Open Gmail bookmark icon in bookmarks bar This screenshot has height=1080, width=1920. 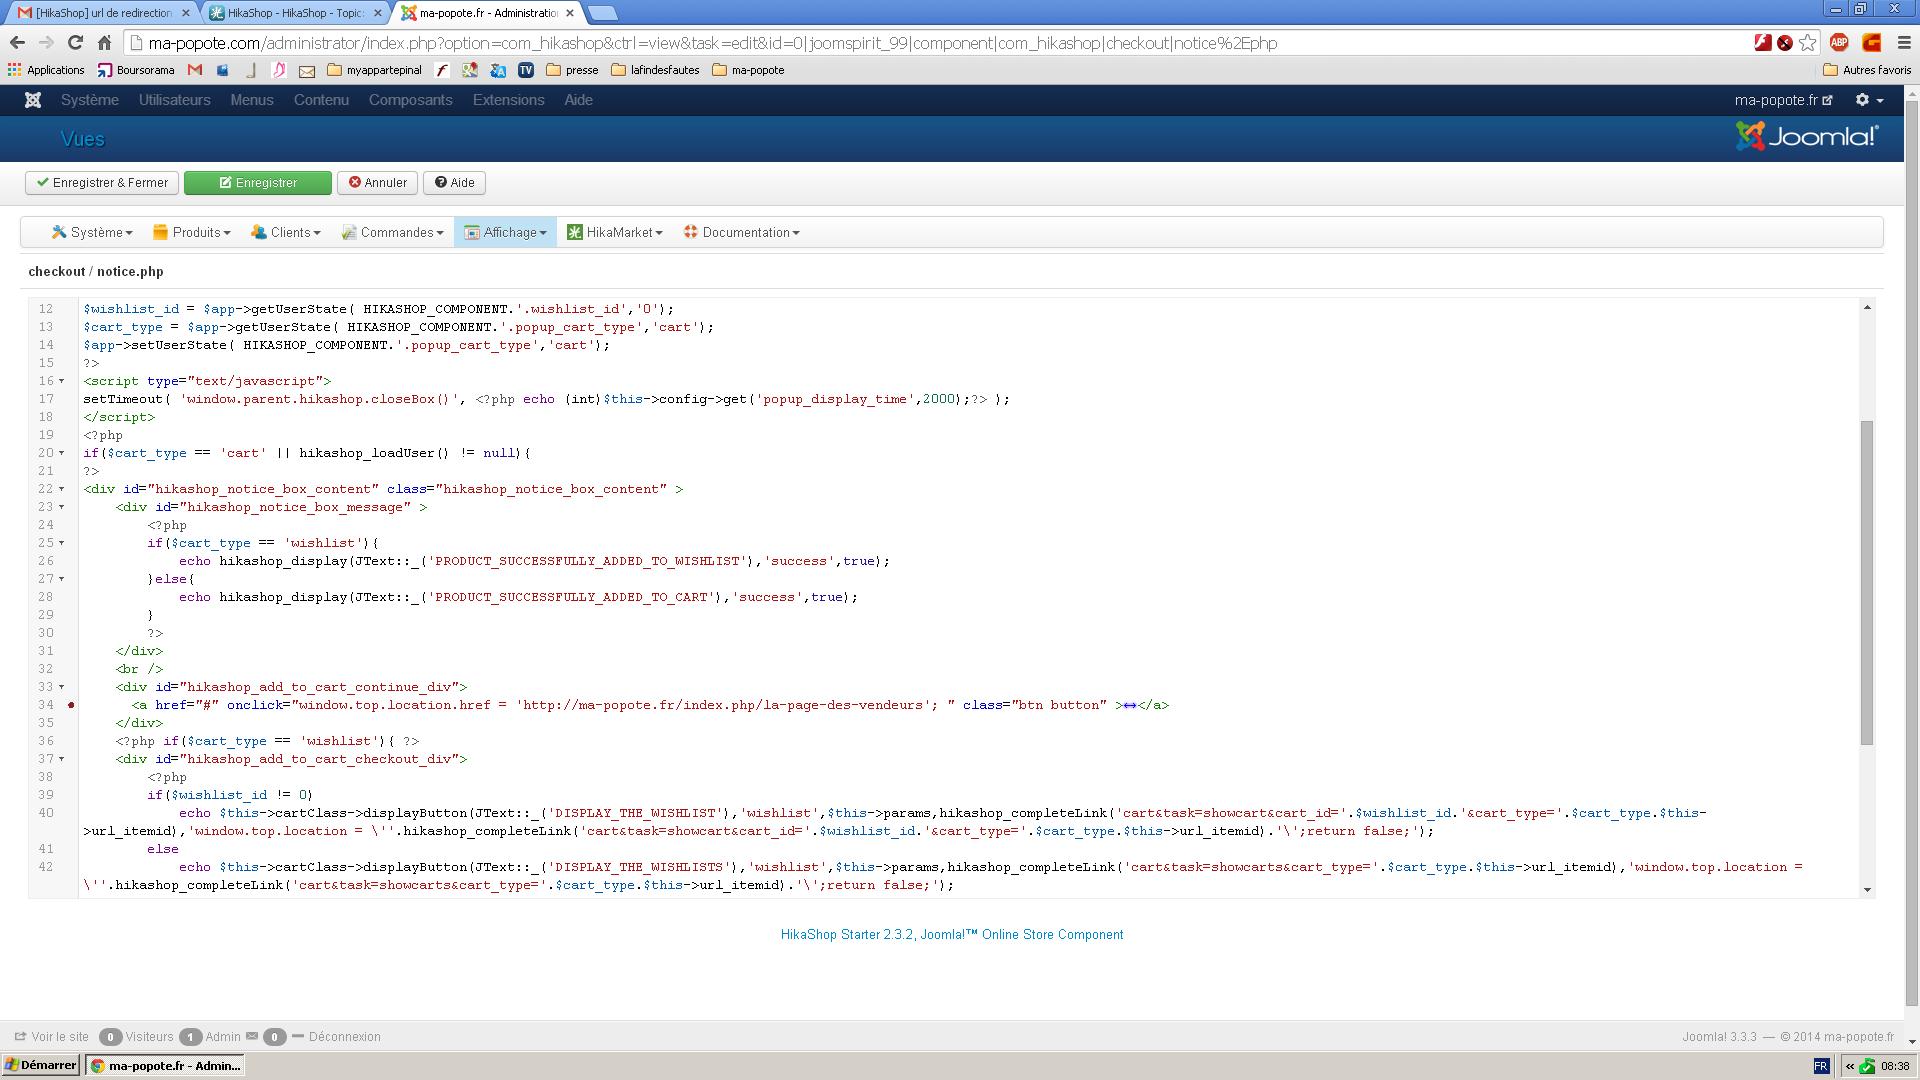click(195, 70)
